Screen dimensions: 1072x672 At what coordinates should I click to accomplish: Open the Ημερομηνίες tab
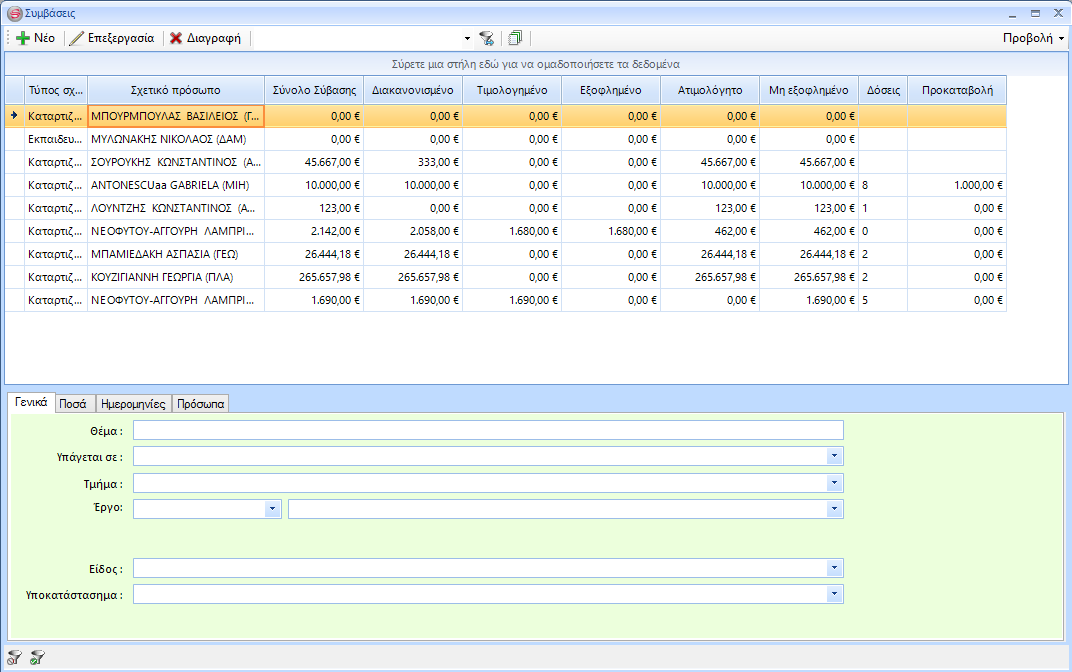pyautogui.click(x=133, y=404)
